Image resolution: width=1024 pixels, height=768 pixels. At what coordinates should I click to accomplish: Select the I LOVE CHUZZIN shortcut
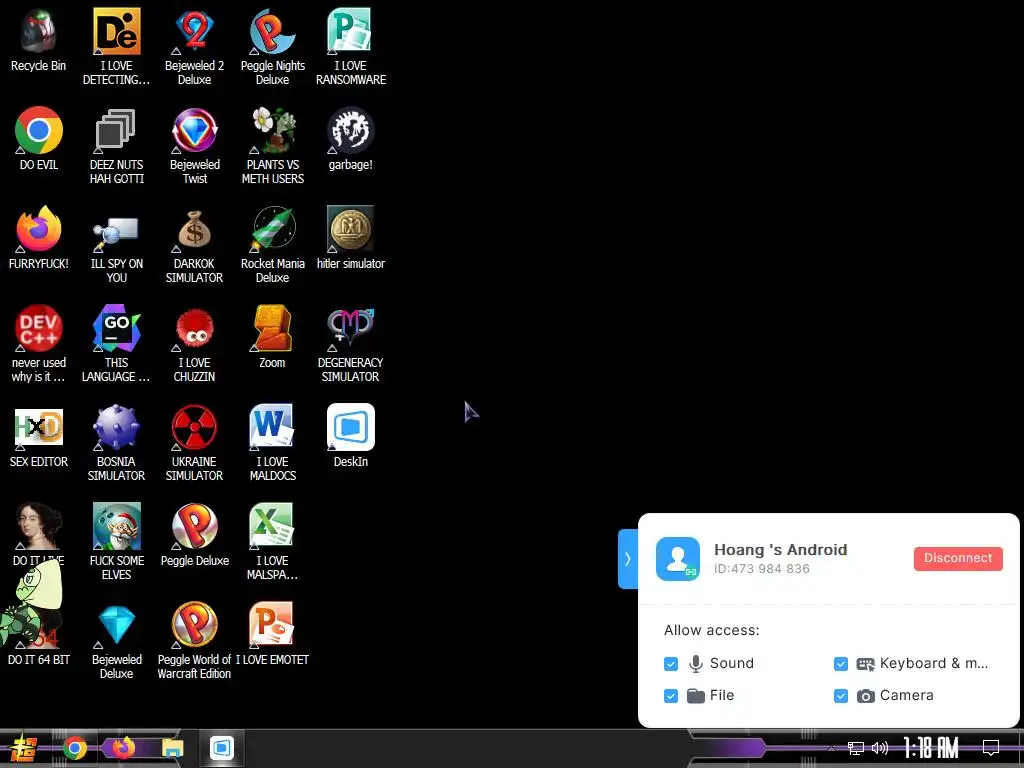coord(195,344)
